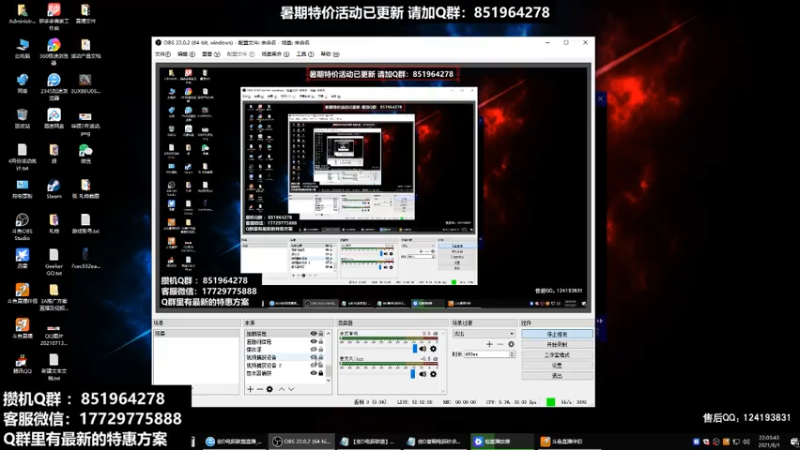Open 文件(F) File menu in OBS
Screen dimensions: 800x450
163,54
